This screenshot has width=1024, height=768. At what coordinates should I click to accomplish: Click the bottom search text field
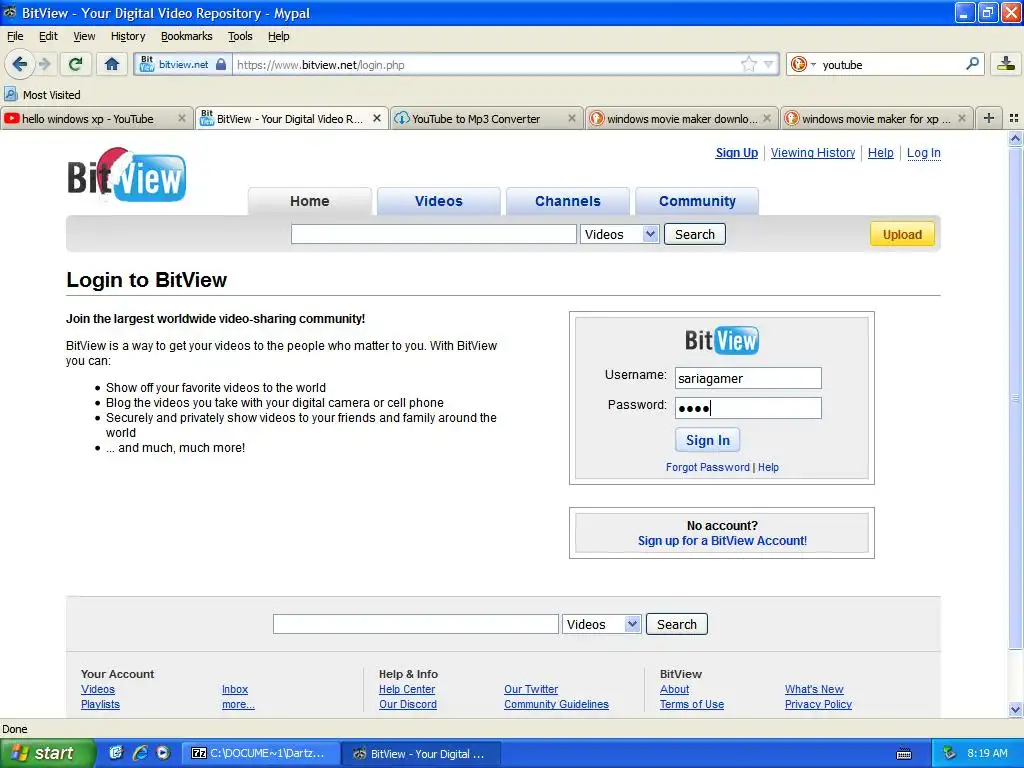[415, 624]
